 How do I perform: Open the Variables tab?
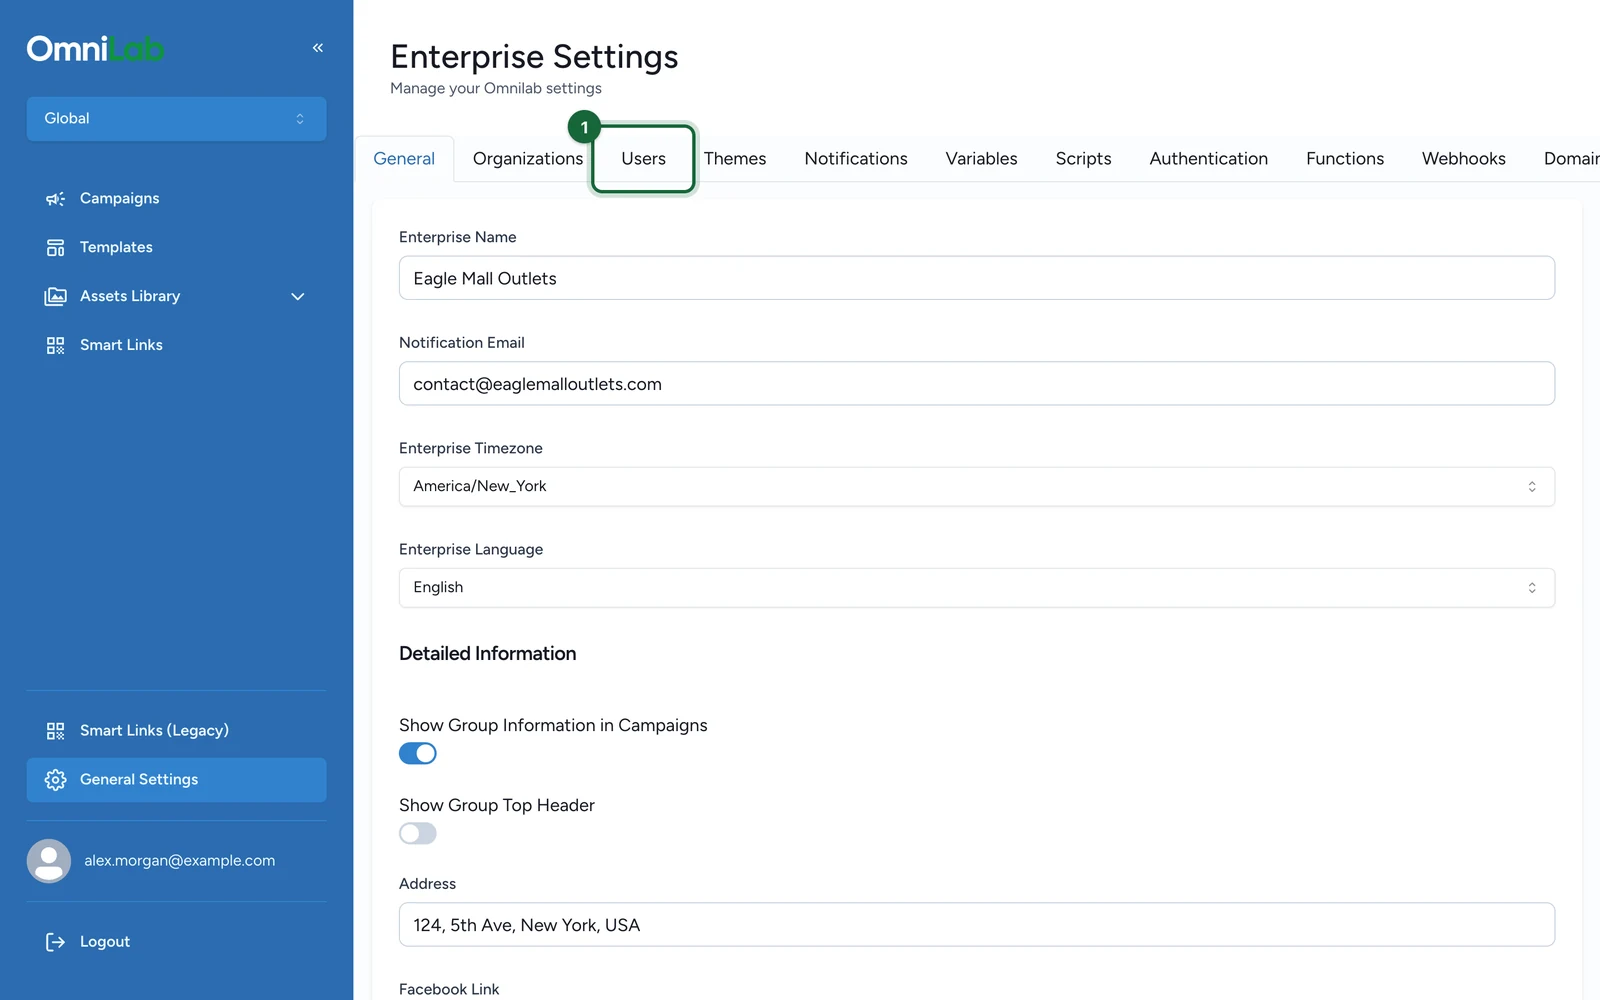[x=981, y=159]
